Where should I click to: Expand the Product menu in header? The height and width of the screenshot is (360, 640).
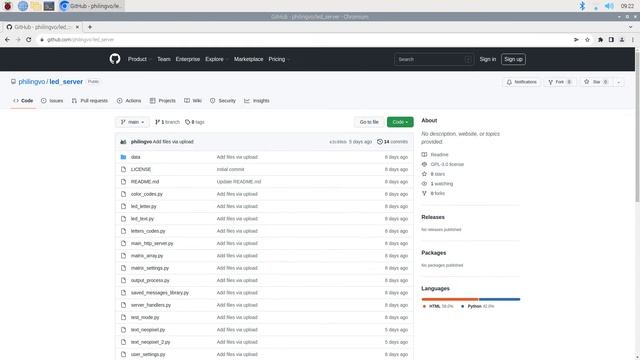(x=140, y=59)
